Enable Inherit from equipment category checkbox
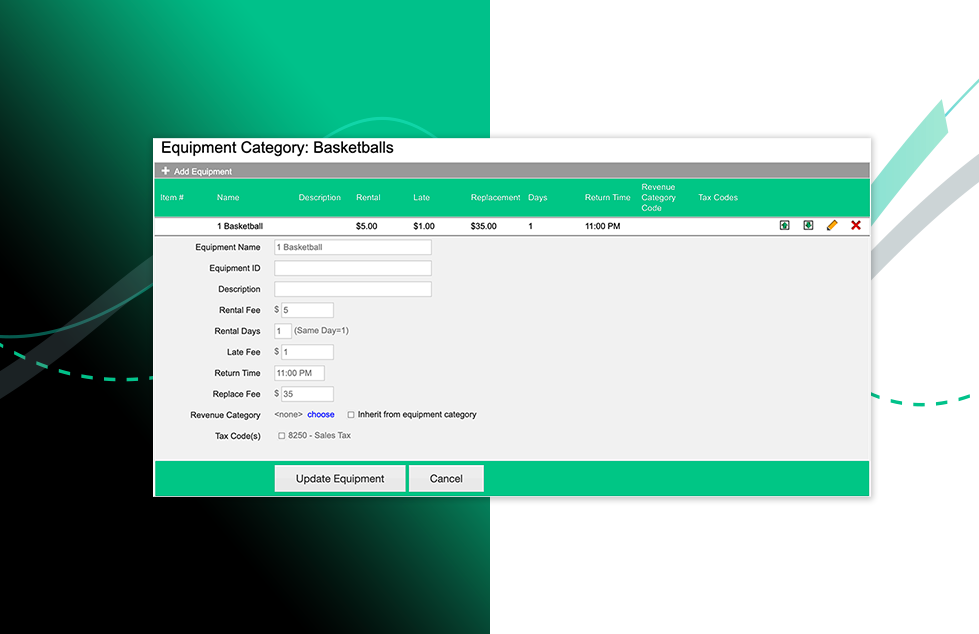This screenshot has width=979, height=634. [351, 415]
